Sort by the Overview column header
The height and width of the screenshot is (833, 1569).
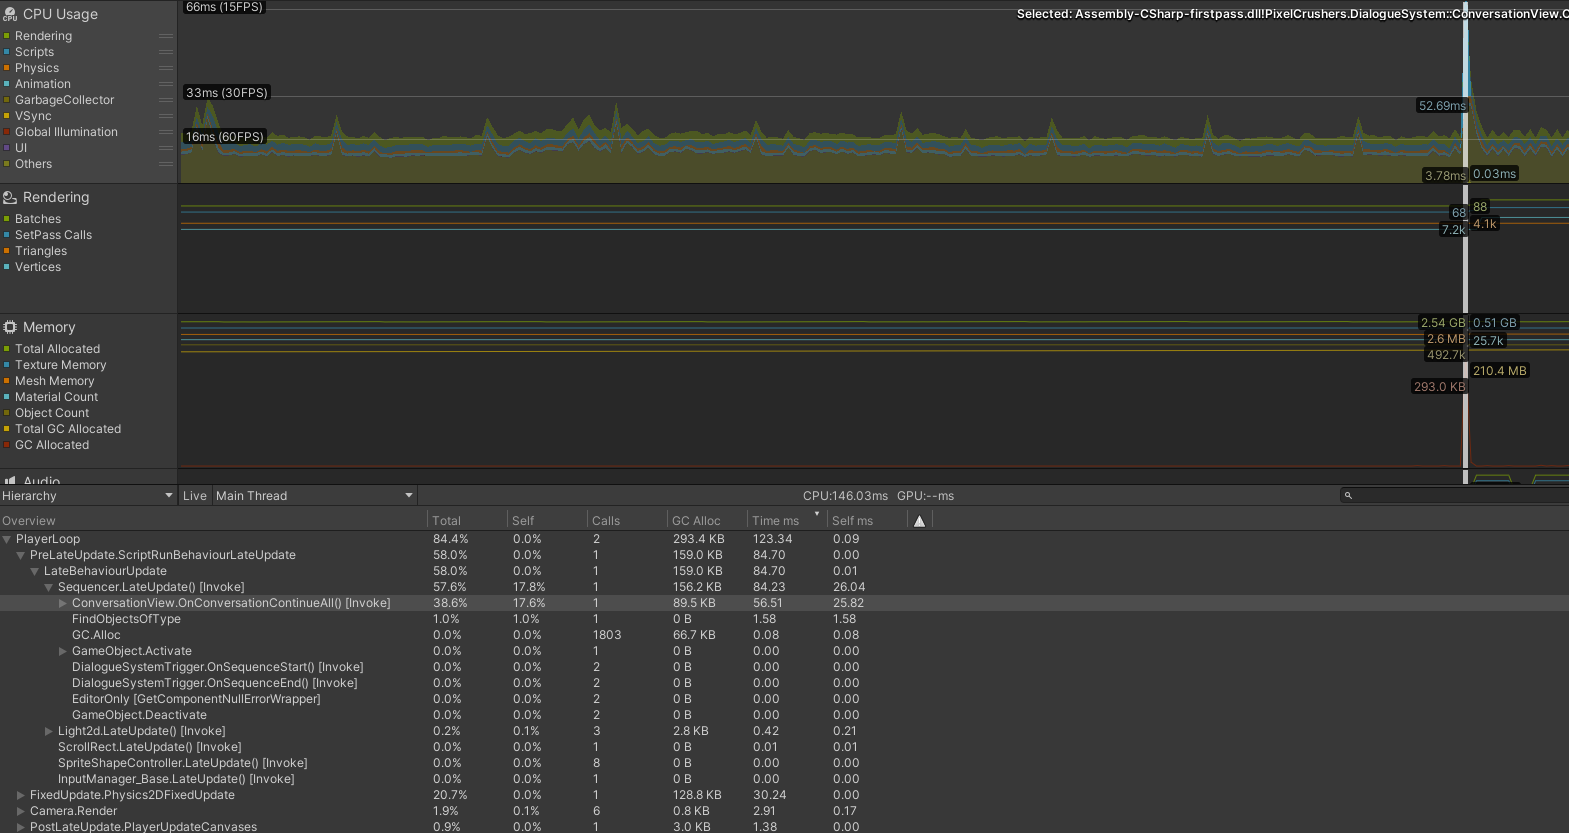click(213, 521)
